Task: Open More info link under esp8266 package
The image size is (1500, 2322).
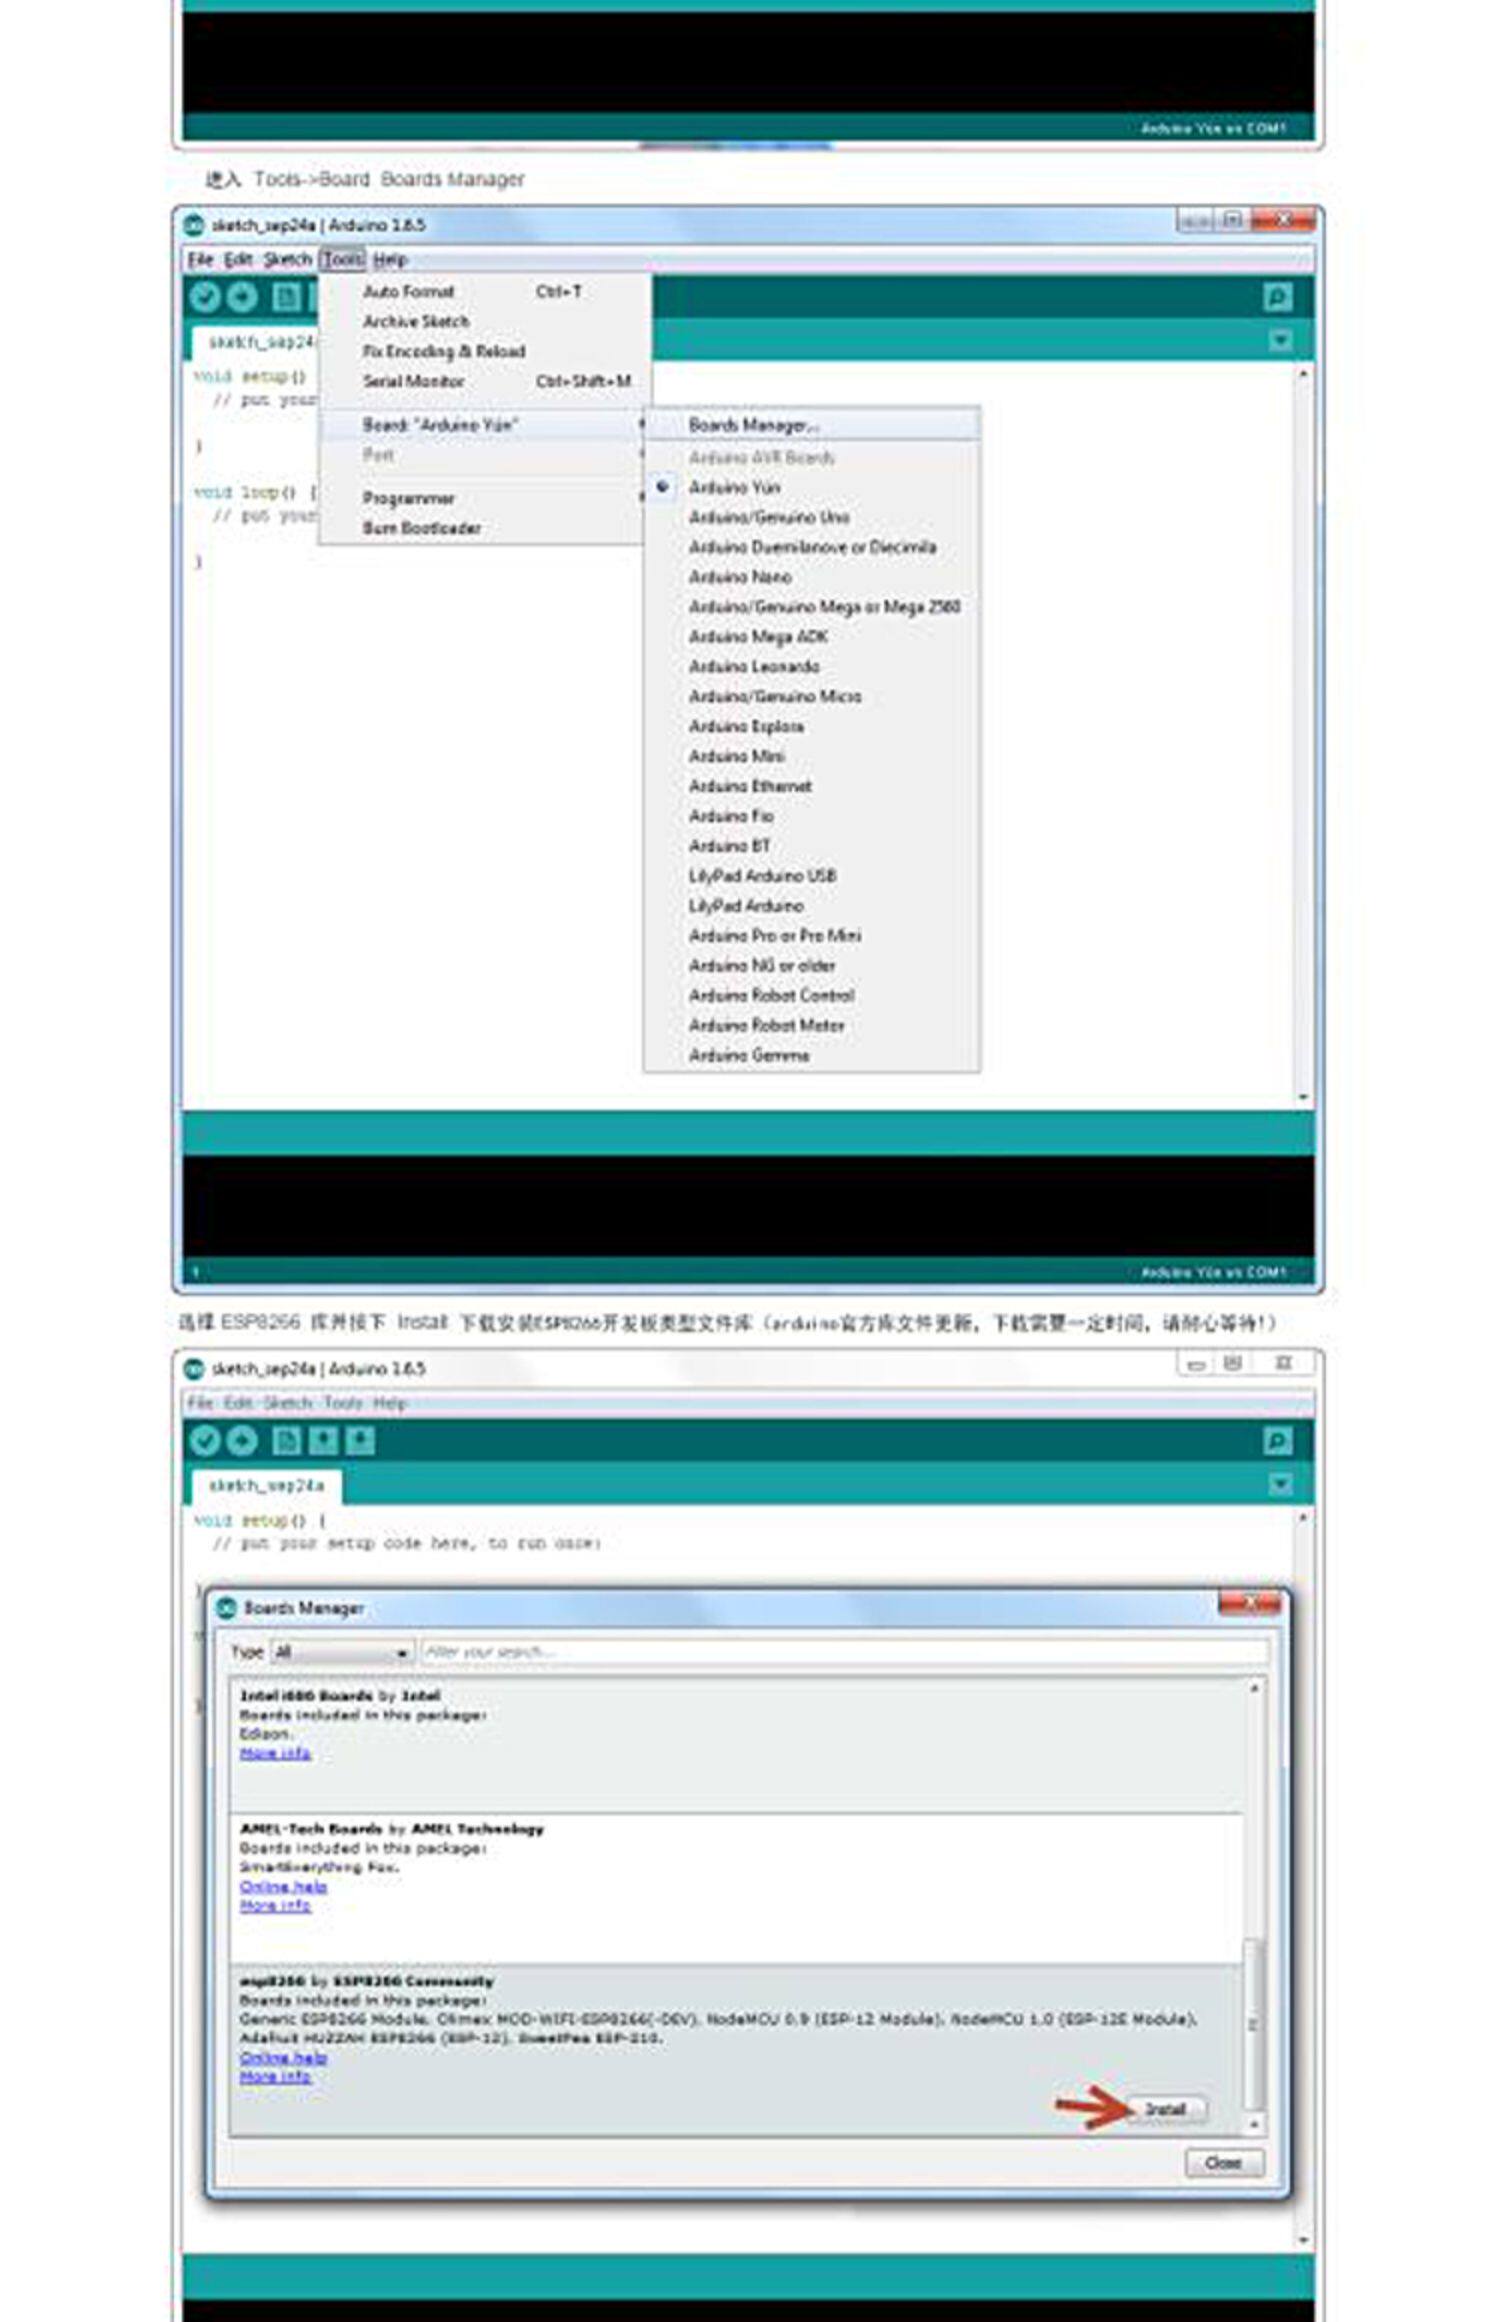Action: (275, 2076)
